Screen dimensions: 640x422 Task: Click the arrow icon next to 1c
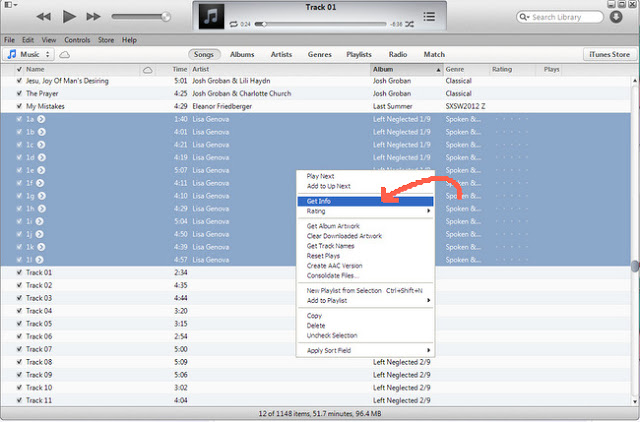click(x=41, y=145)
